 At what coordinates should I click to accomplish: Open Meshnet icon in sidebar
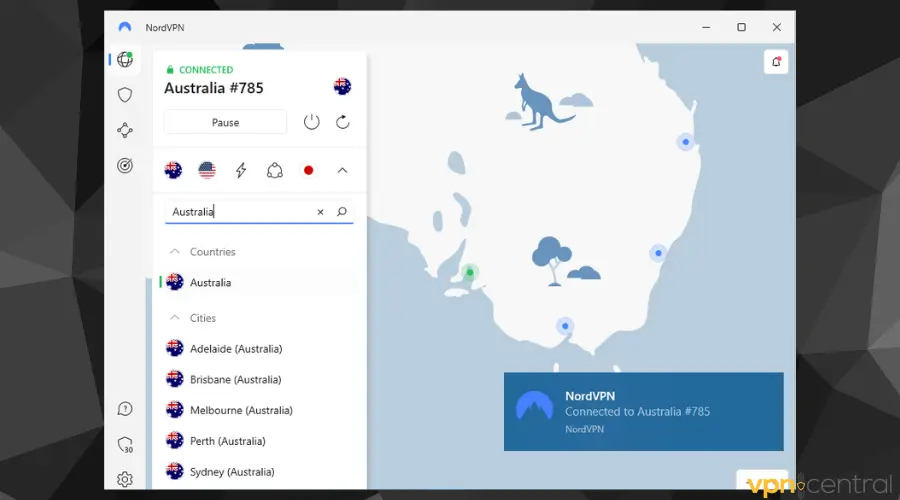point(125,130)
